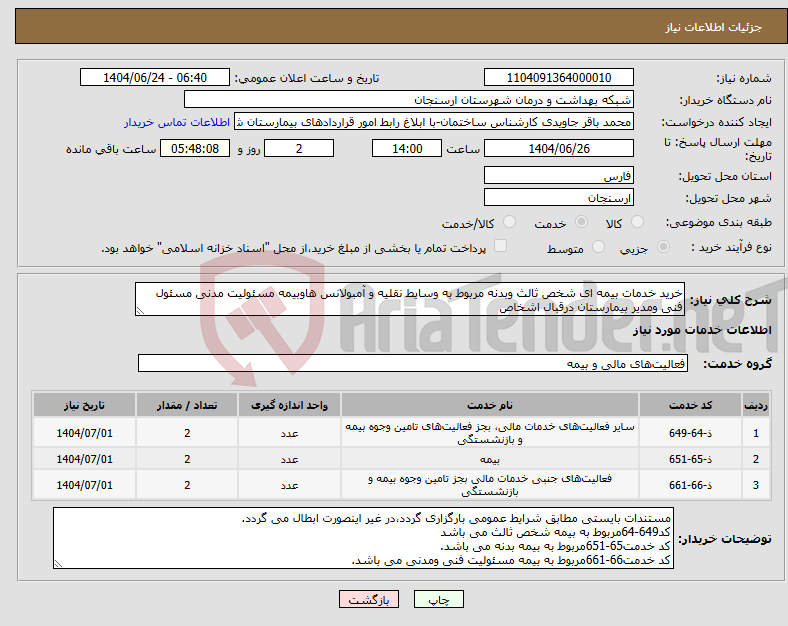Click service group field فعالیت‌های مالی و بیمه

[413, 363]
